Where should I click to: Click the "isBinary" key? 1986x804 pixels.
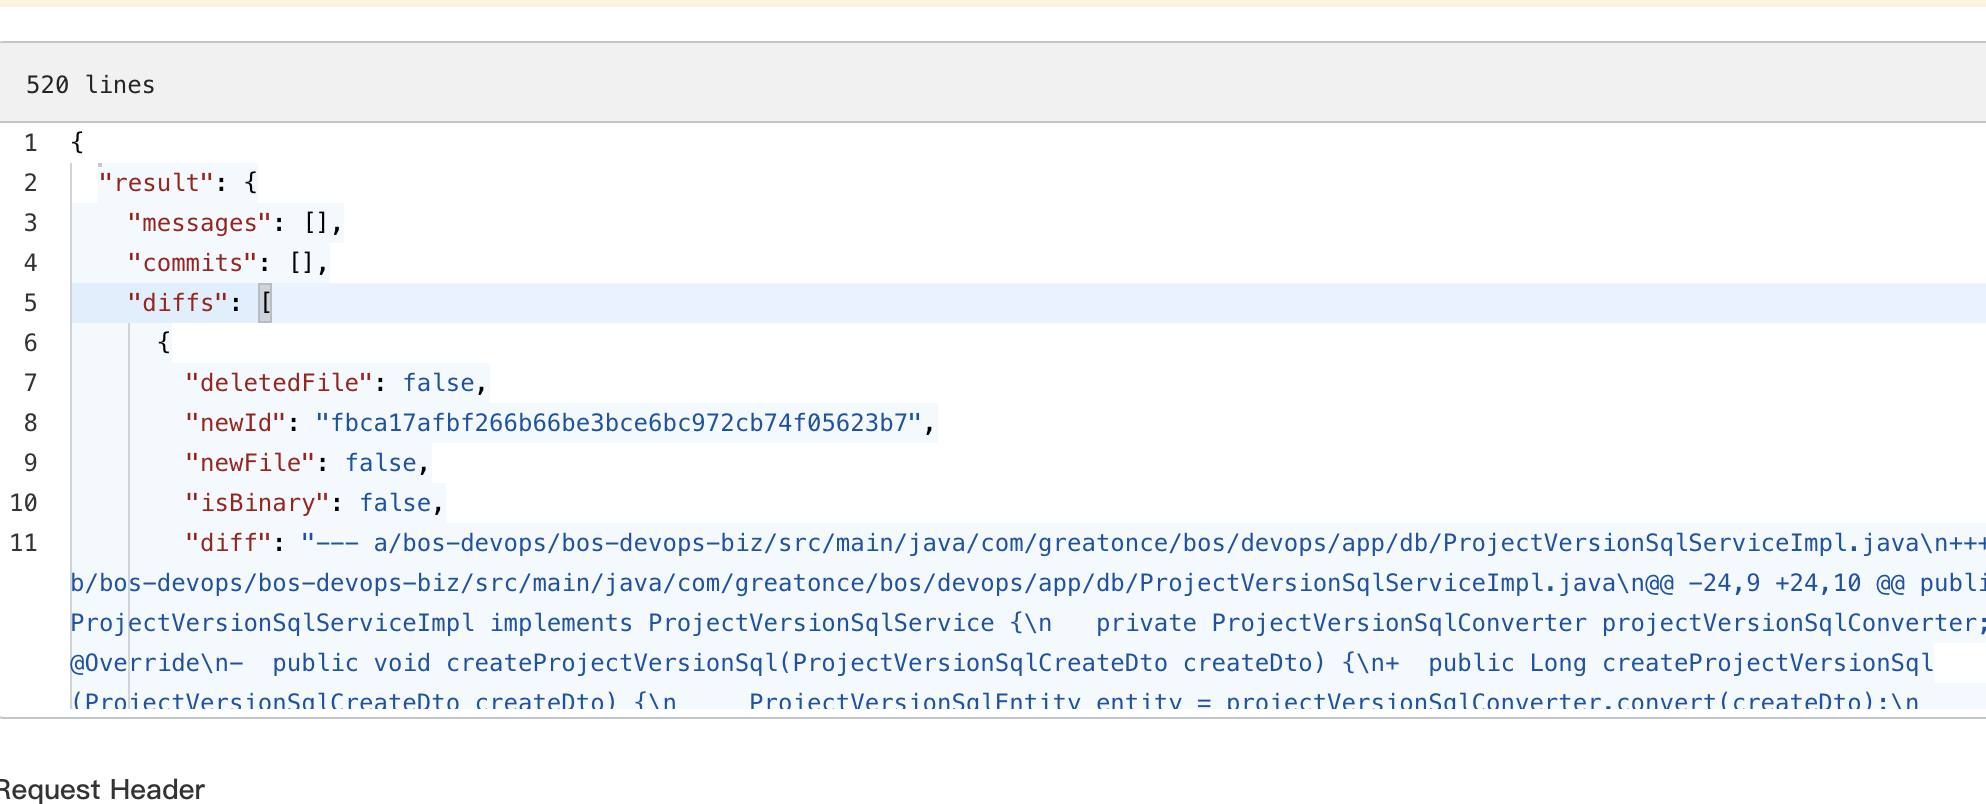pos(258,503)
